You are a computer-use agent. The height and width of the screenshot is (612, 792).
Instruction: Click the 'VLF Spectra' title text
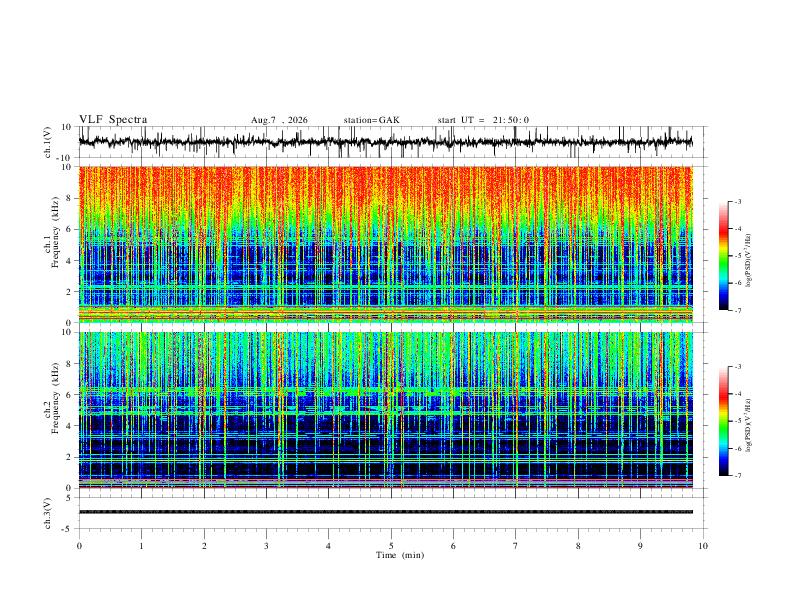click(113, 120)
